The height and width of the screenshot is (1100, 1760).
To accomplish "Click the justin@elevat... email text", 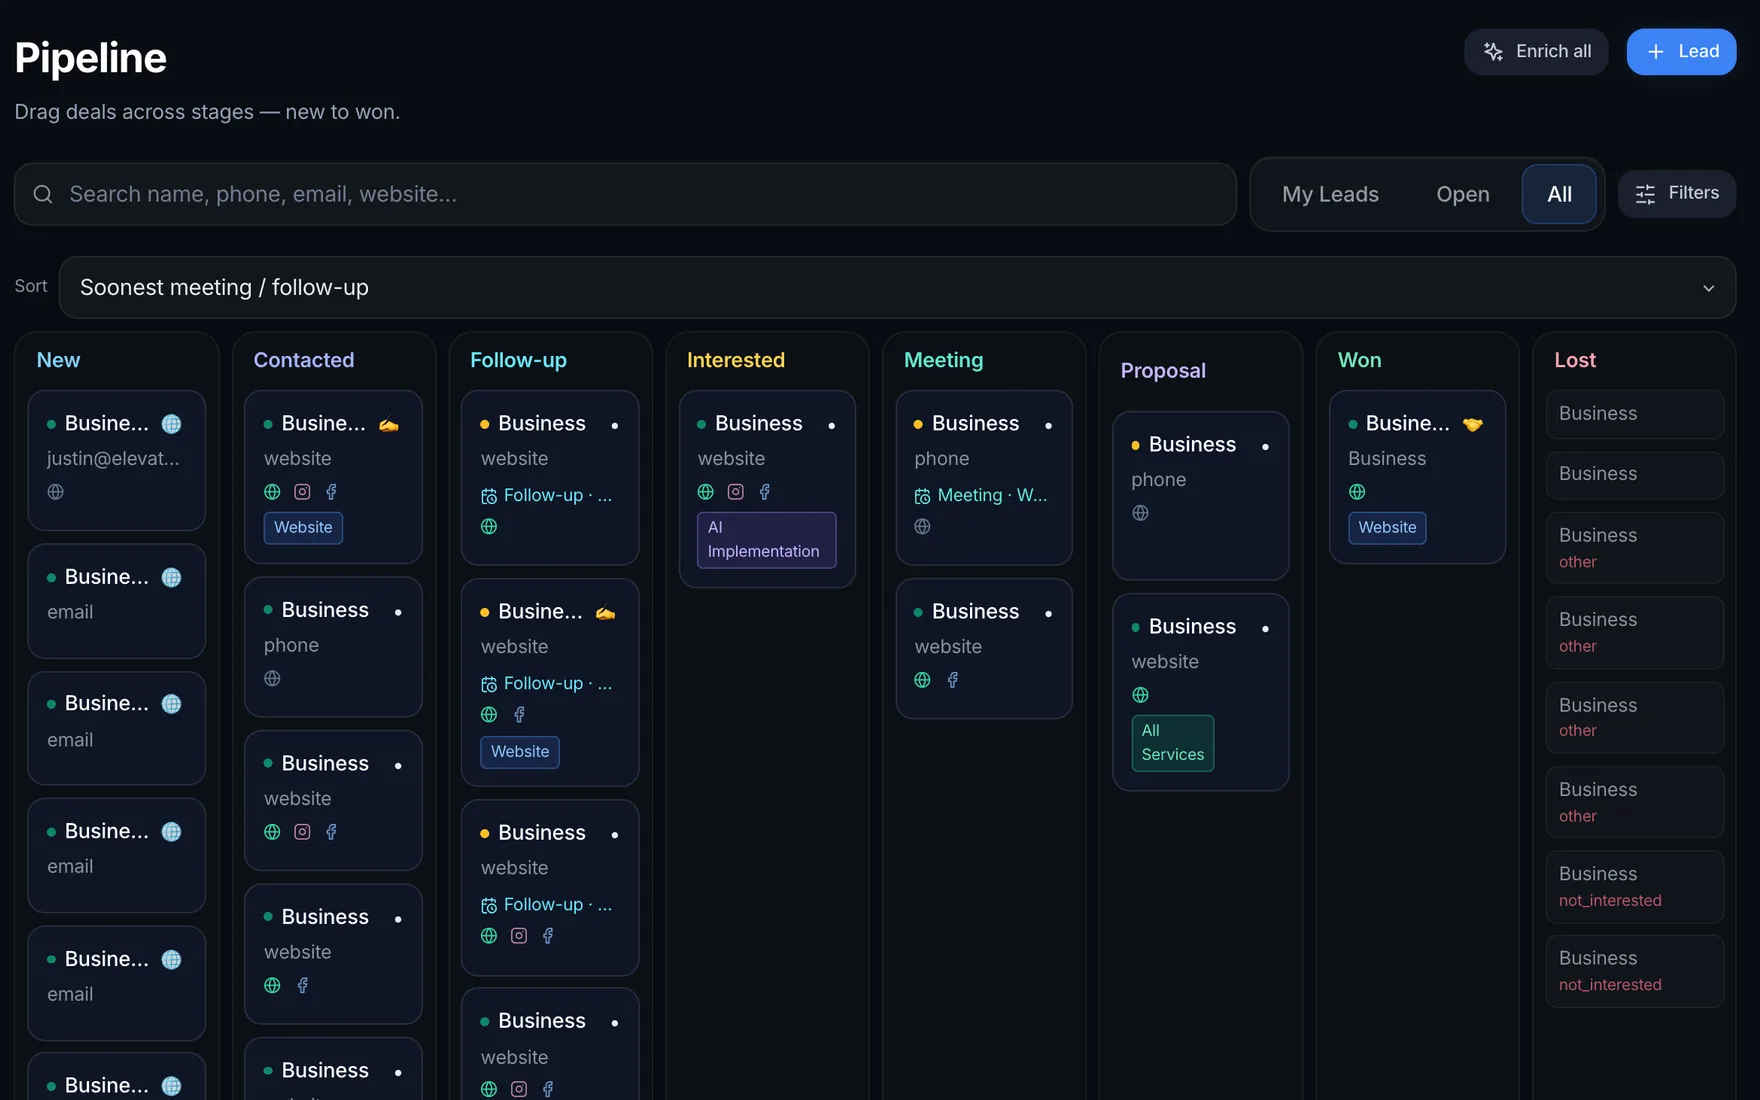I will coord(113,458).
